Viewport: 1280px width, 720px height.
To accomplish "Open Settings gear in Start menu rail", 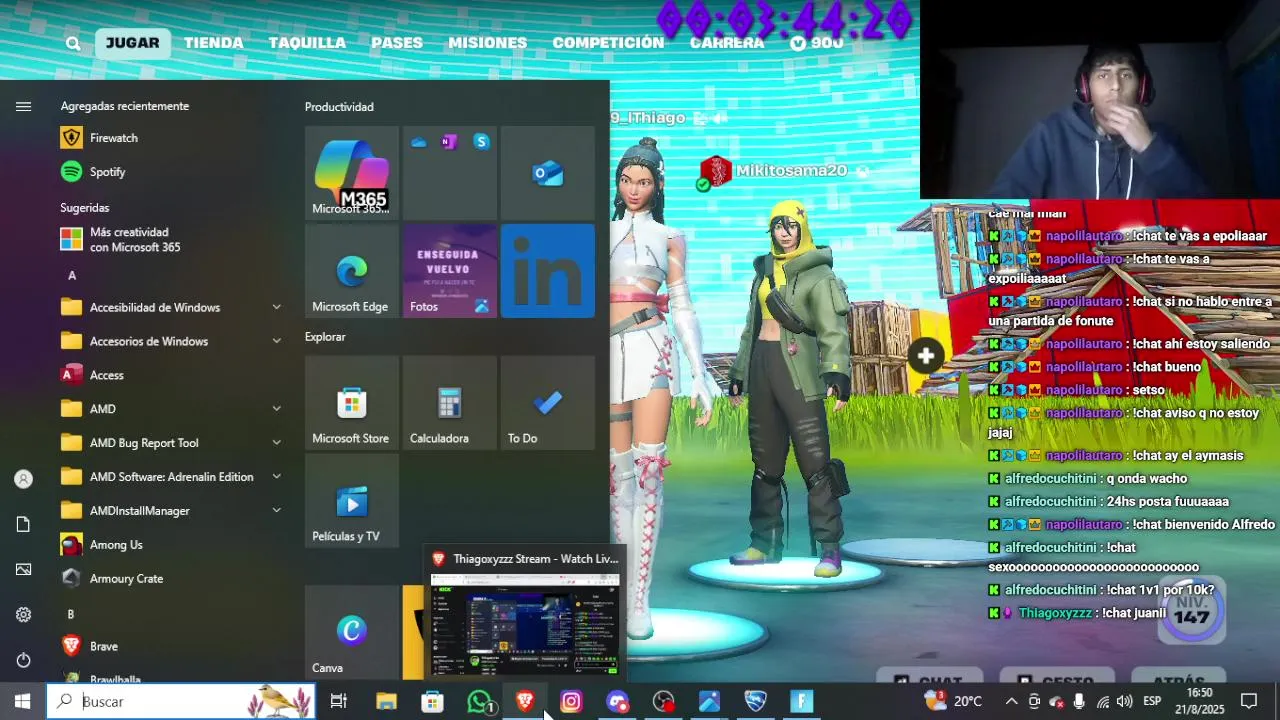I will 23,615.
